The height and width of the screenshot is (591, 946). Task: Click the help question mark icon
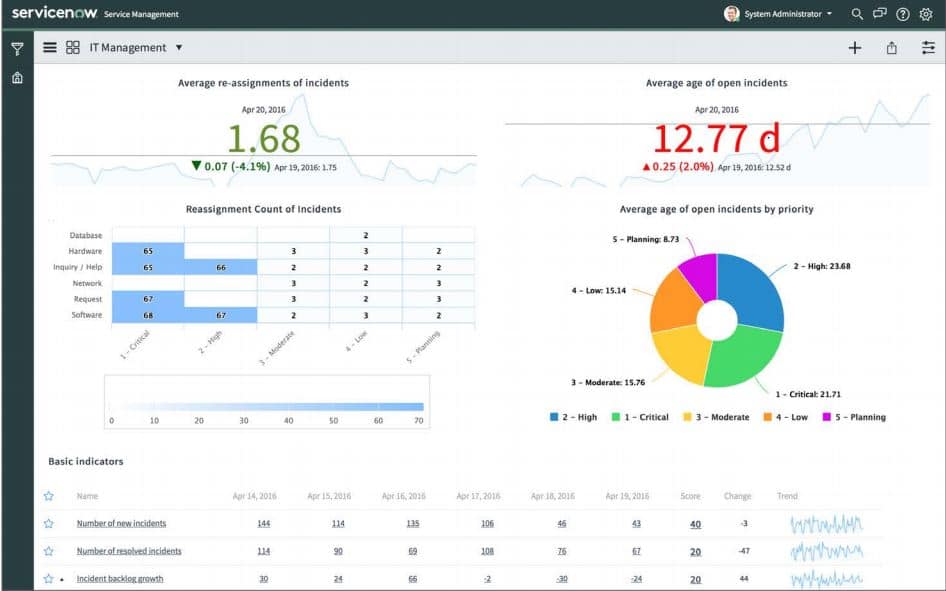click(x=903, y=14)
